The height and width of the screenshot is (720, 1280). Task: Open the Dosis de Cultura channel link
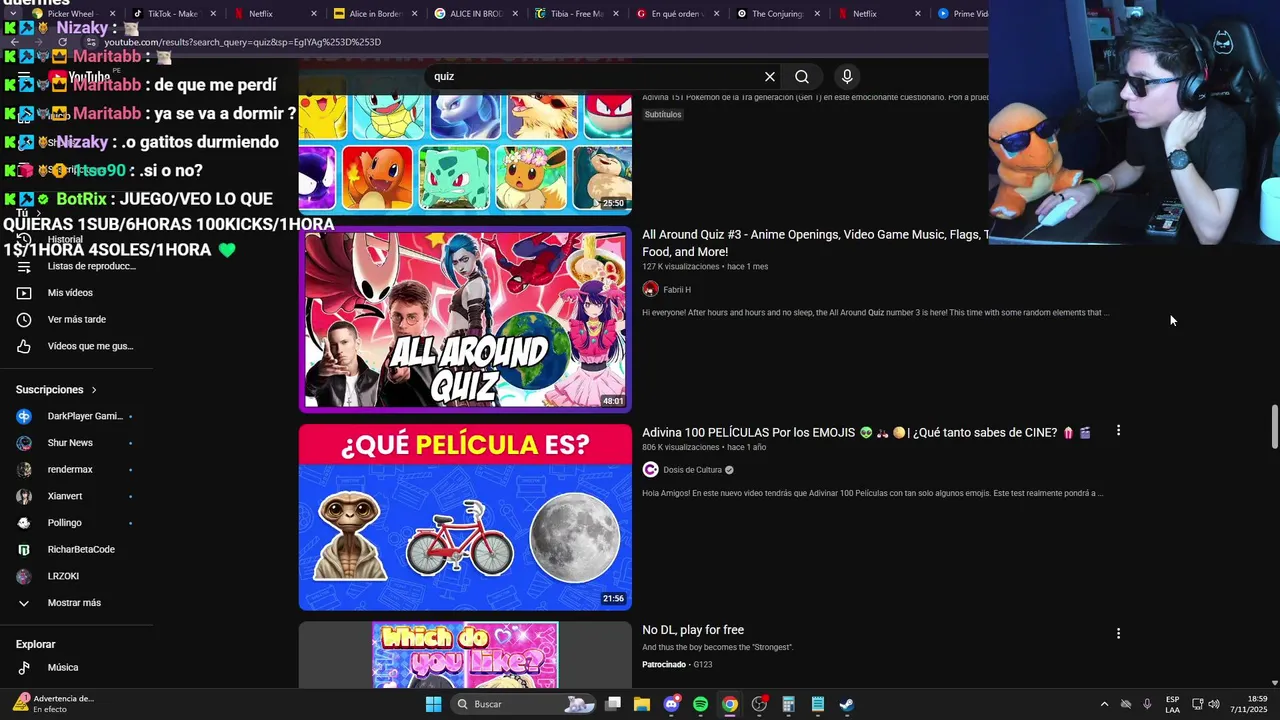(692, 470)
